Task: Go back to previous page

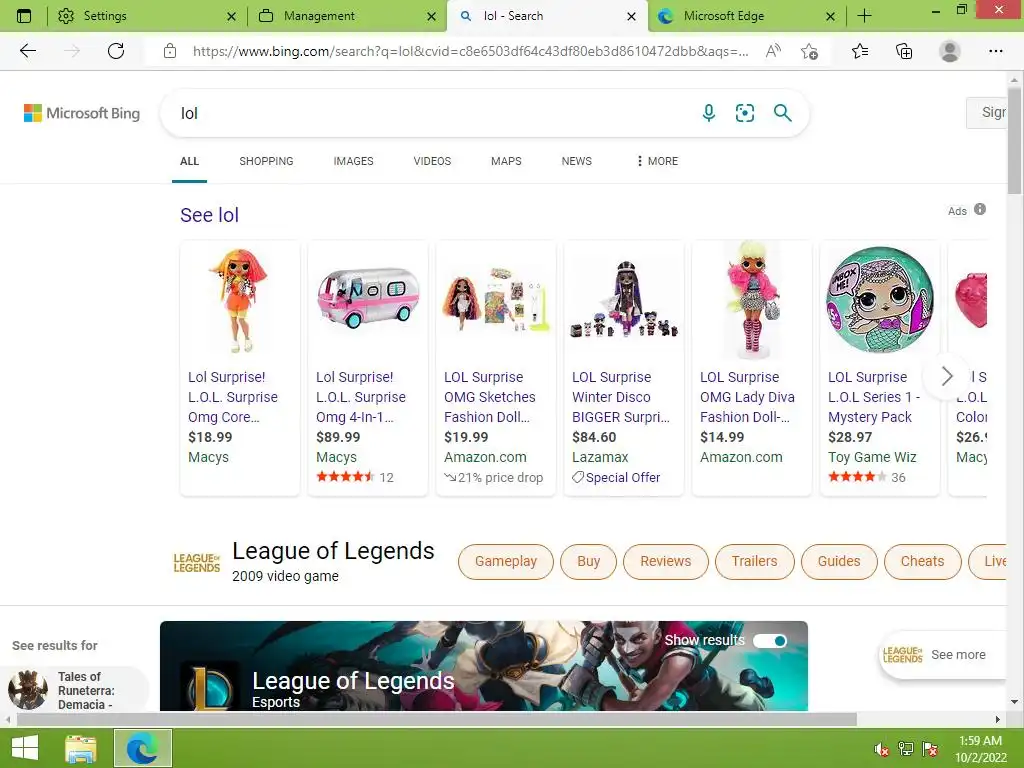Action: (x=28, y=51)
